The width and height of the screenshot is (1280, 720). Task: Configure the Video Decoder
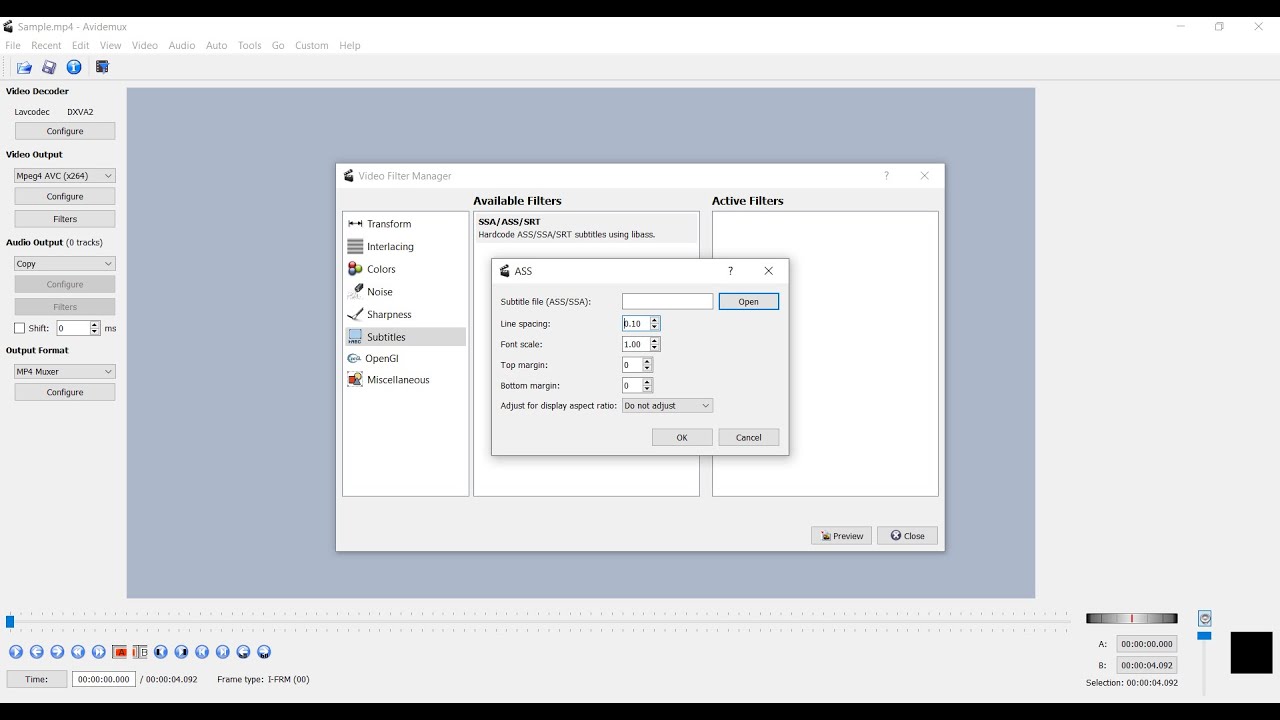[65, 131]
